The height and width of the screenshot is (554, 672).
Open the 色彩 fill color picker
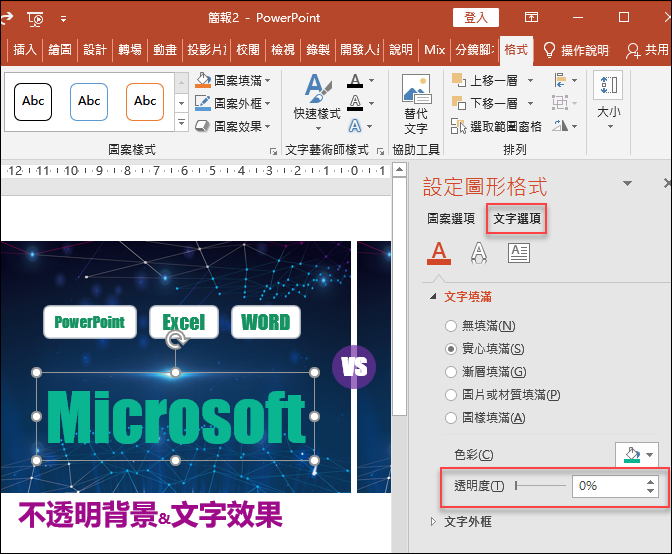[x=637, y=455]
